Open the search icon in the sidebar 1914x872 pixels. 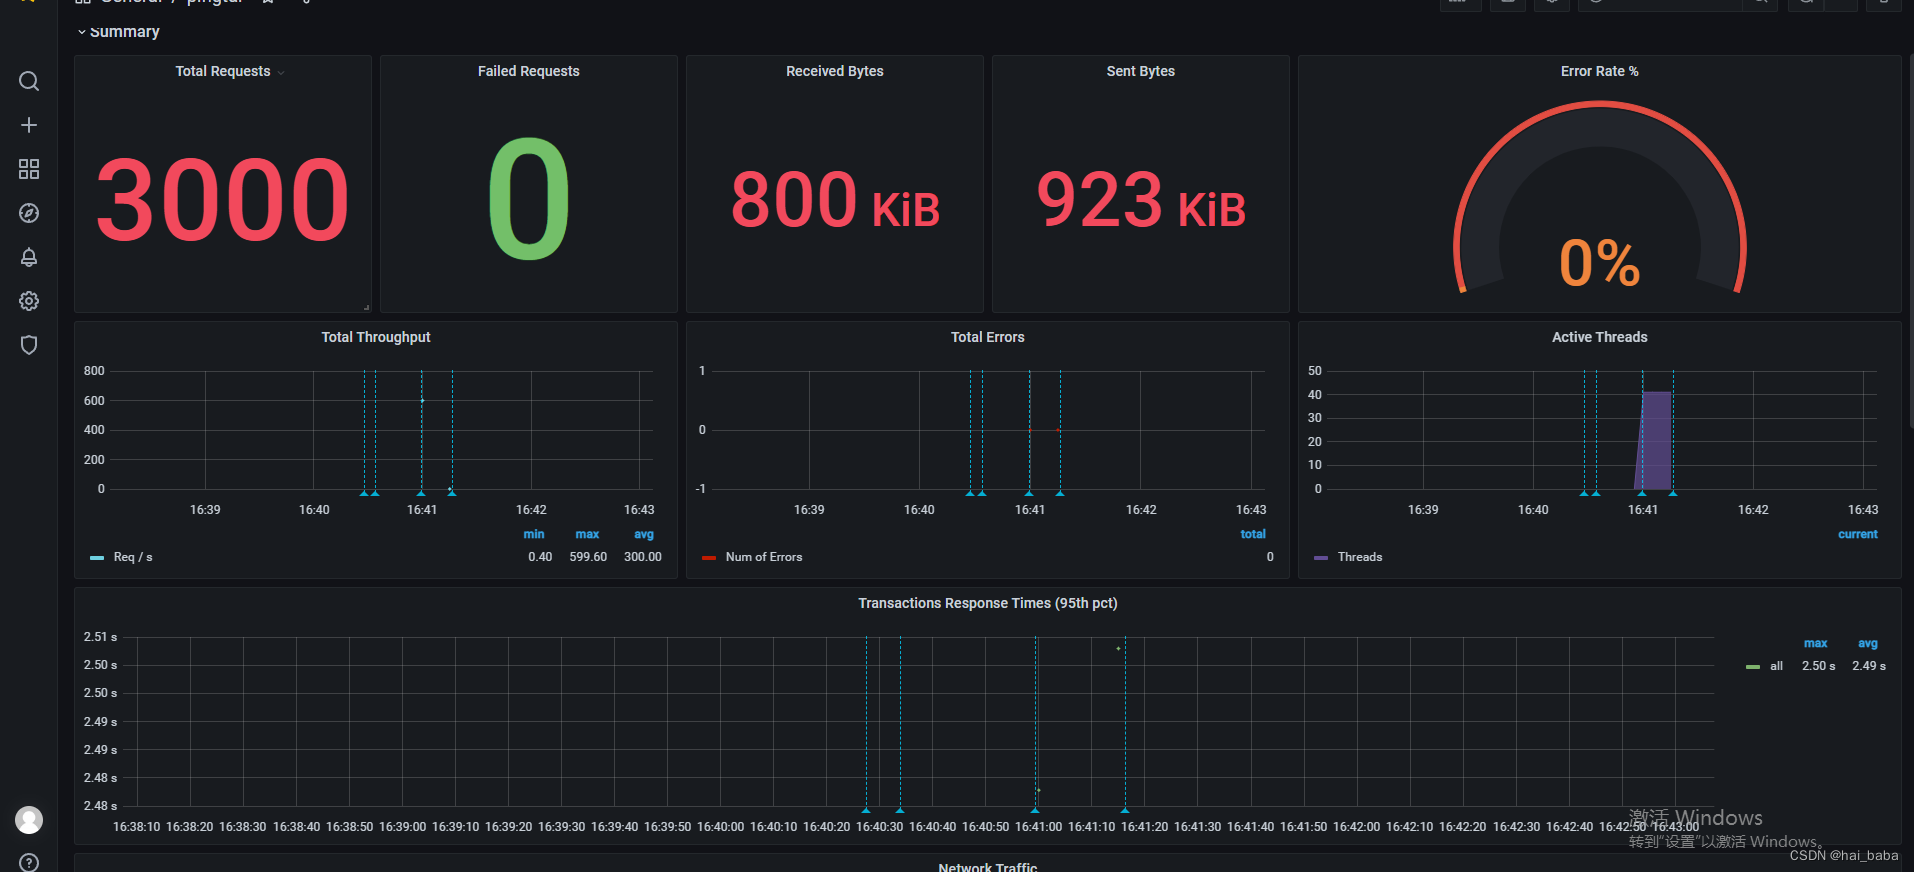(29, 81)
